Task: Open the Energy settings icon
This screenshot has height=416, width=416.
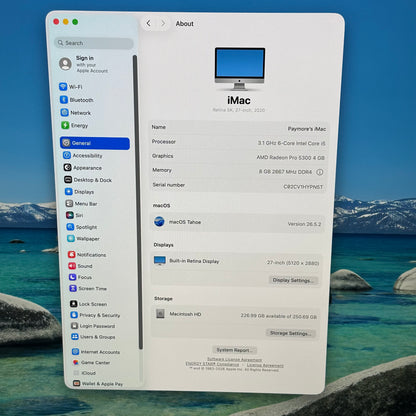Action: tap(65, 125)
